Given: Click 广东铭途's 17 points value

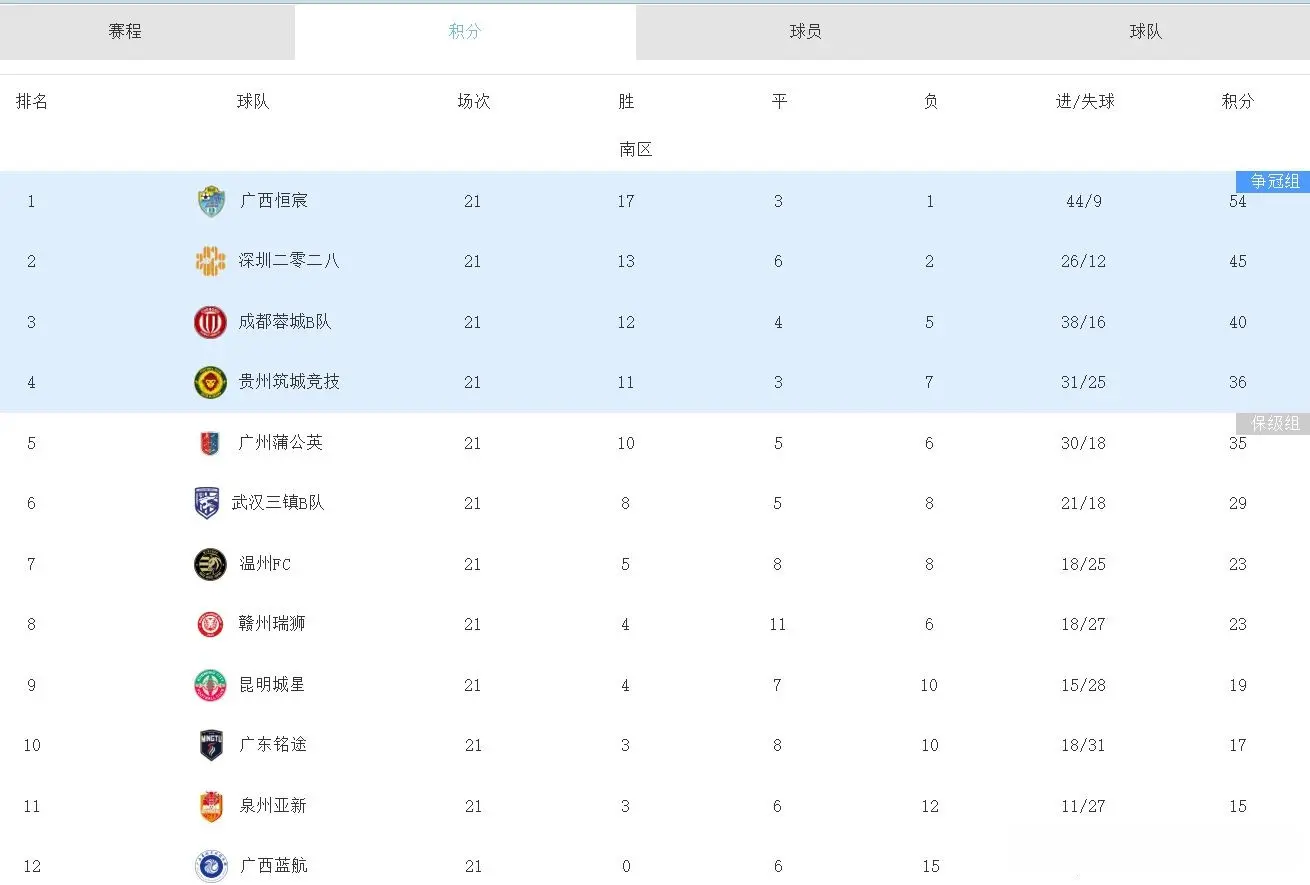Looking at the screenshot, I should click(1238, 746).
